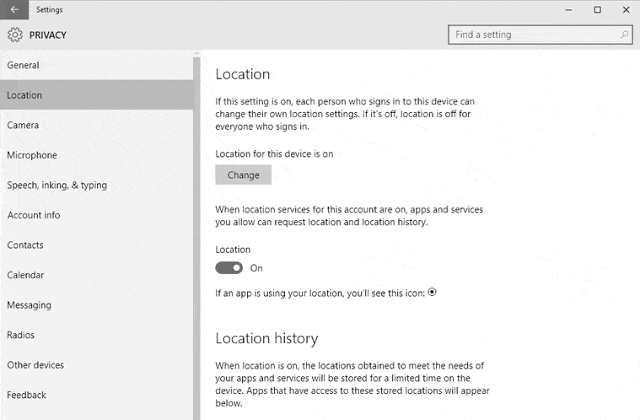Open Speech, inking, & typing settings
The width and height of the screenshot is (640, 420).
tap(96, 185)
